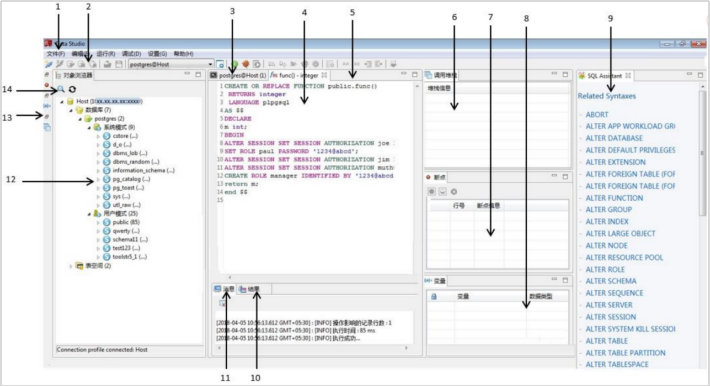Viewport: 710px width, 386px height.
Task: Click the search icon in object browser
Action: pos(61,89)
